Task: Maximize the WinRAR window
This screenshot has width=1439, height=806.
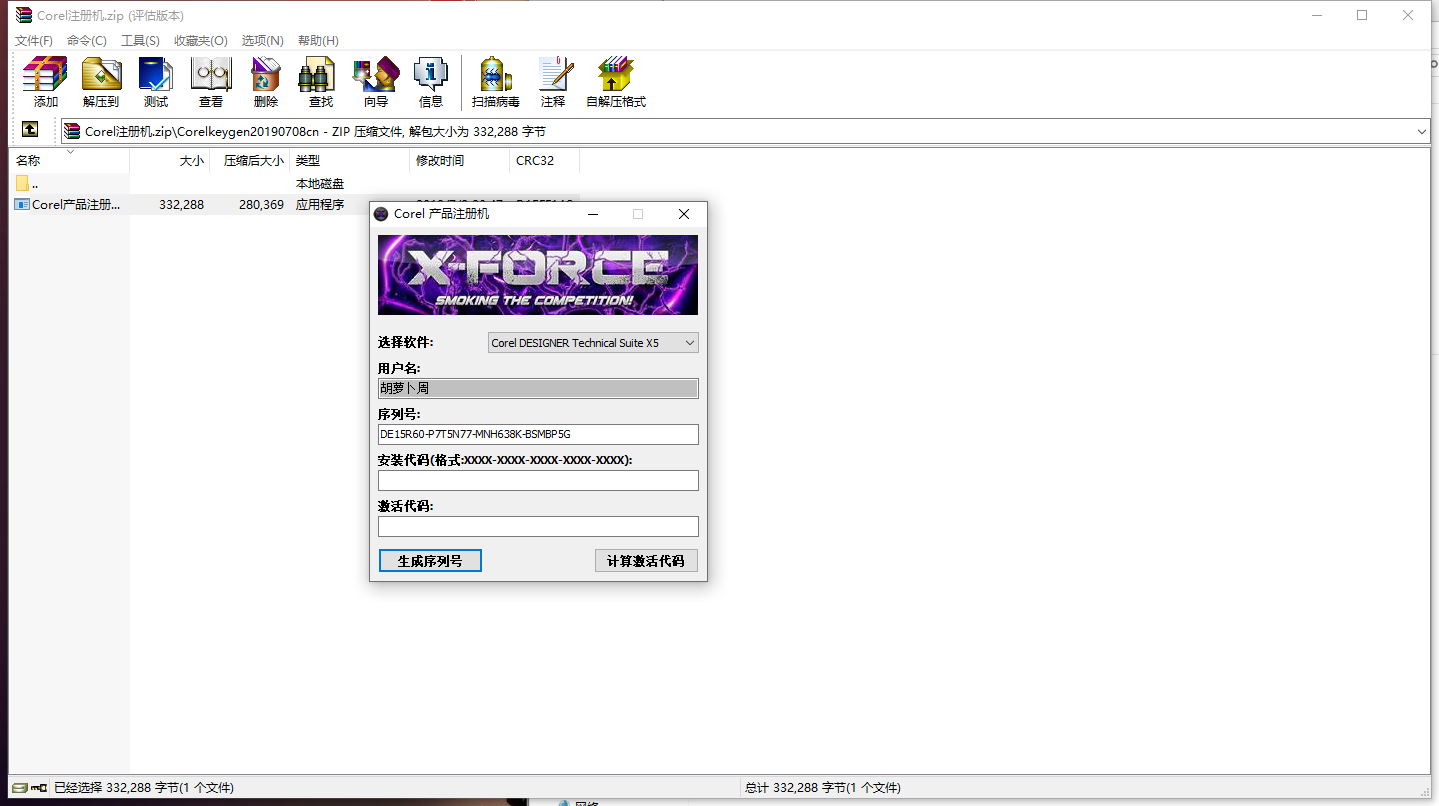Action: 1362,15
